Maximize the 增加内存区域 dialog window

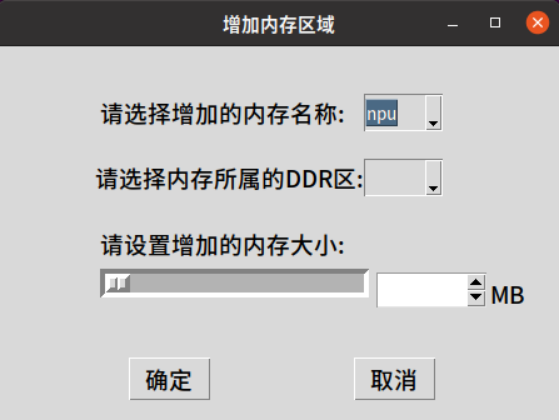coord(495,23)
